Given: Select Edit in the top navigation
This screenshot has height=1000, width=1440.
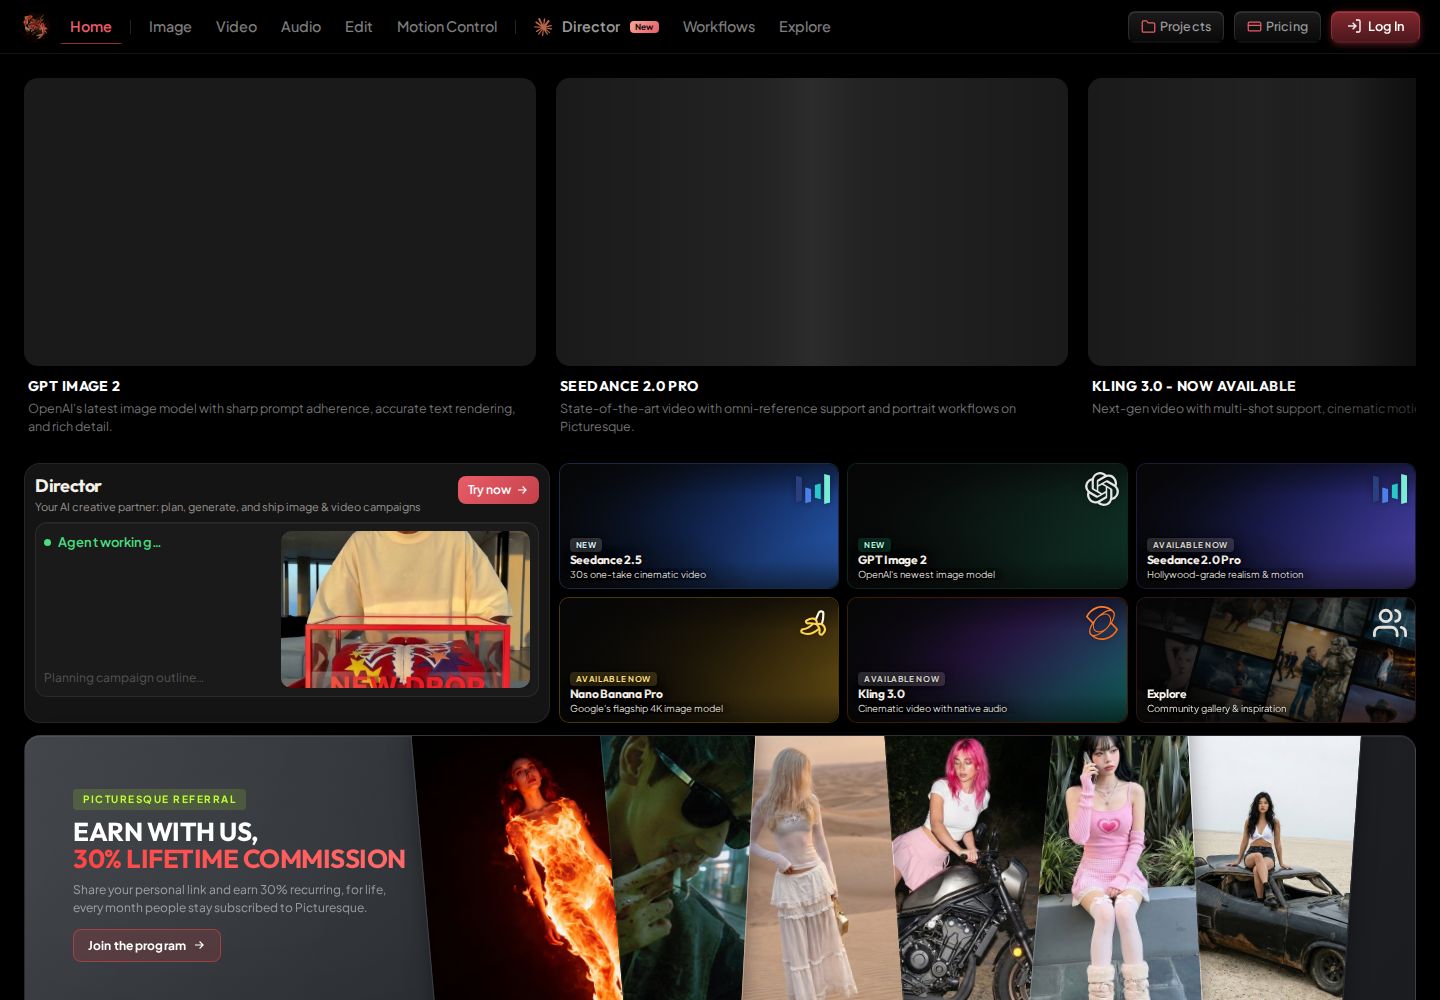Looking at the screenshot, I should pyautogui.click(x=359, y=27).
